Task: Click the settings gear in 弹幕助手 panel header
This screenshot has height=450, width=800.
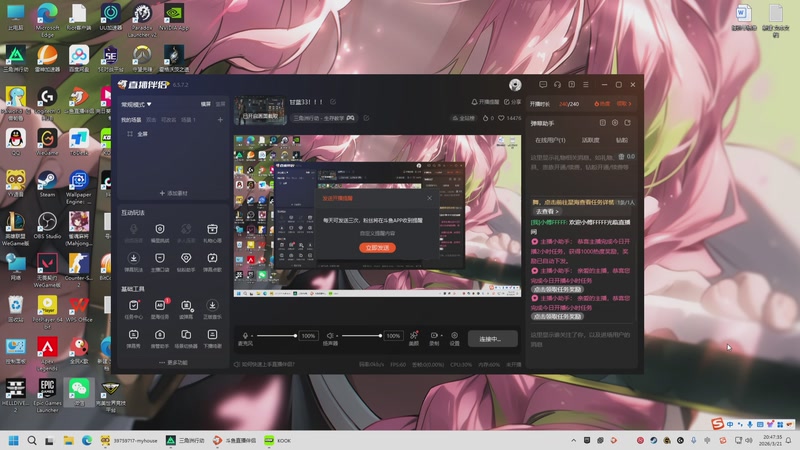Action: (x=615, y=123)
